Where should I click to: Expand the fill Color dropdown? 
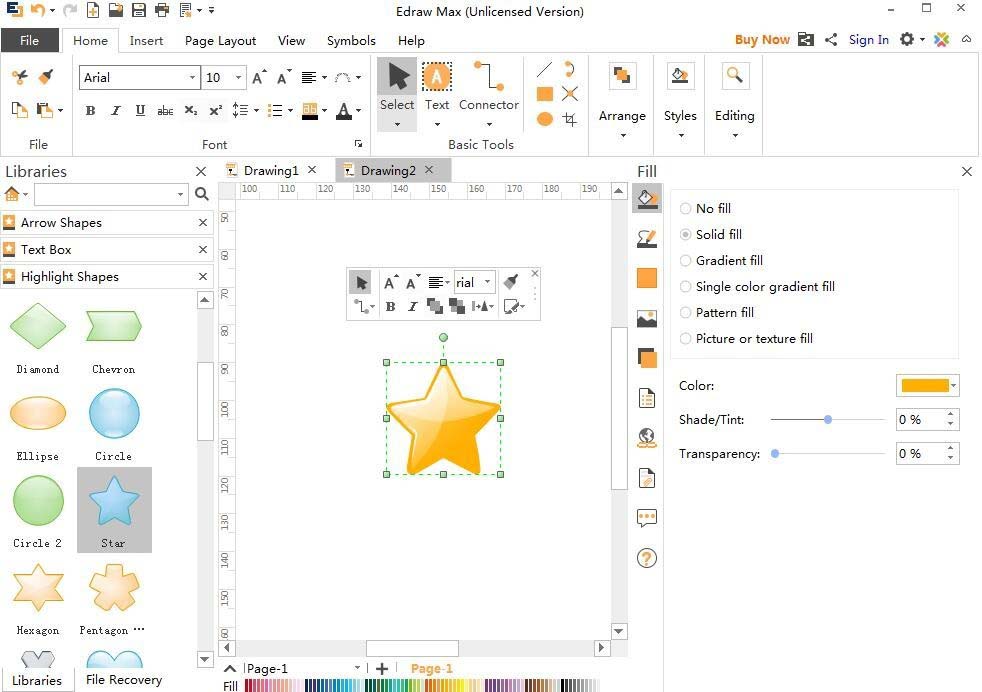[954, 386]
